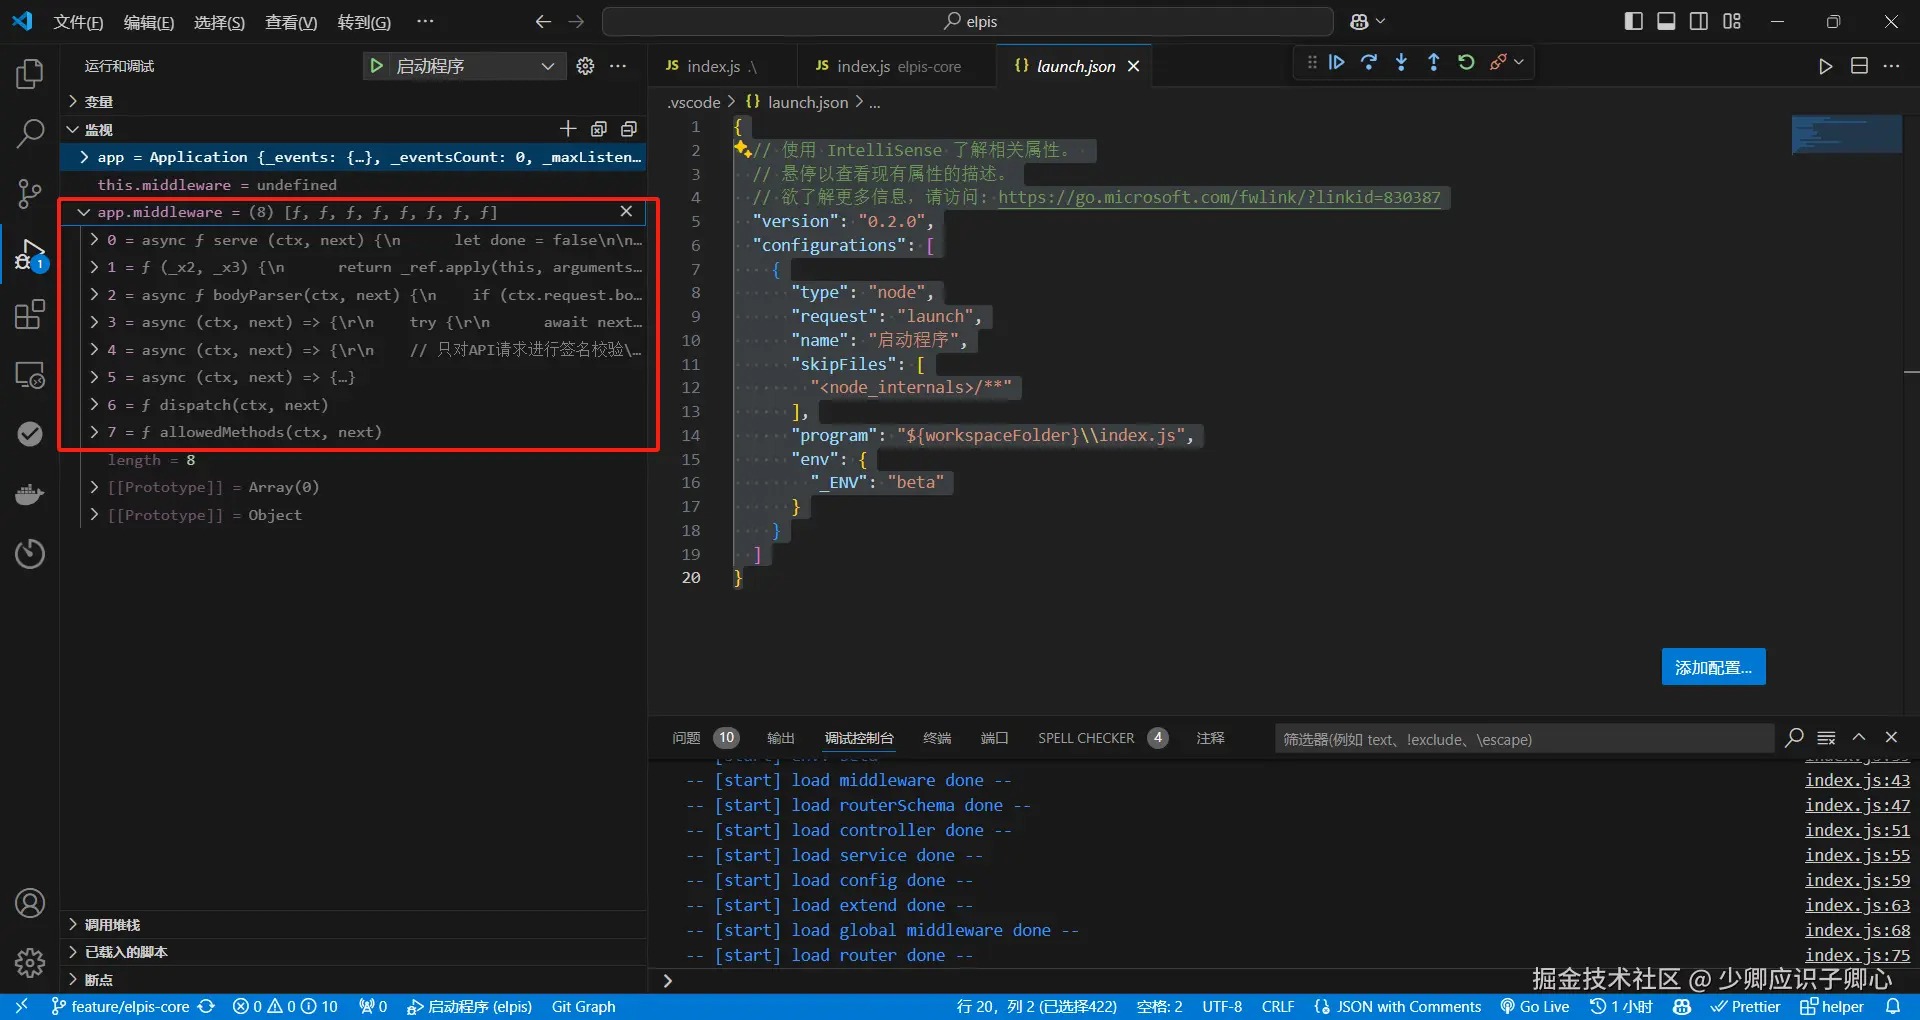The height and width of the screenshot is (1020, 1920).
Task: Toggle the bottom panel layout button
Action: [1666, 21]
